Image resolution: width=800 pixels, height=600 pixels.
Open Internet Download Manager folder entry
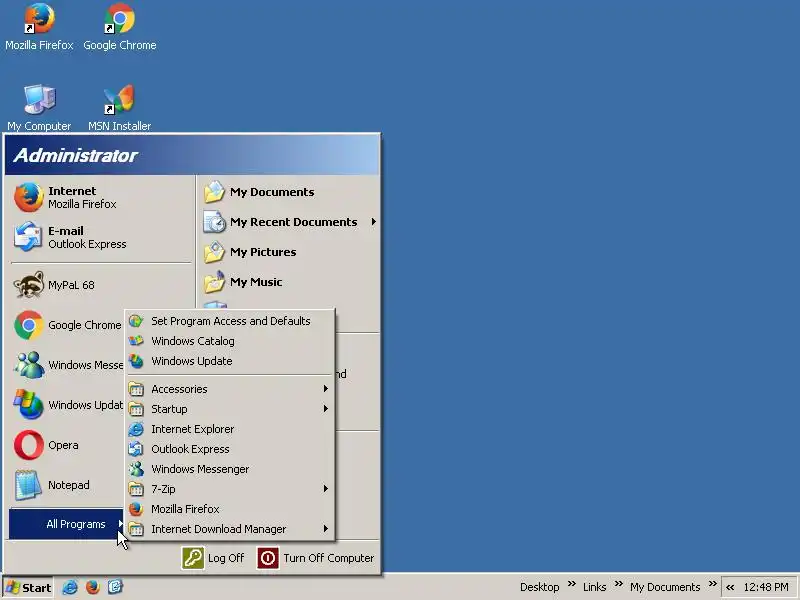[x=230, y=529]
